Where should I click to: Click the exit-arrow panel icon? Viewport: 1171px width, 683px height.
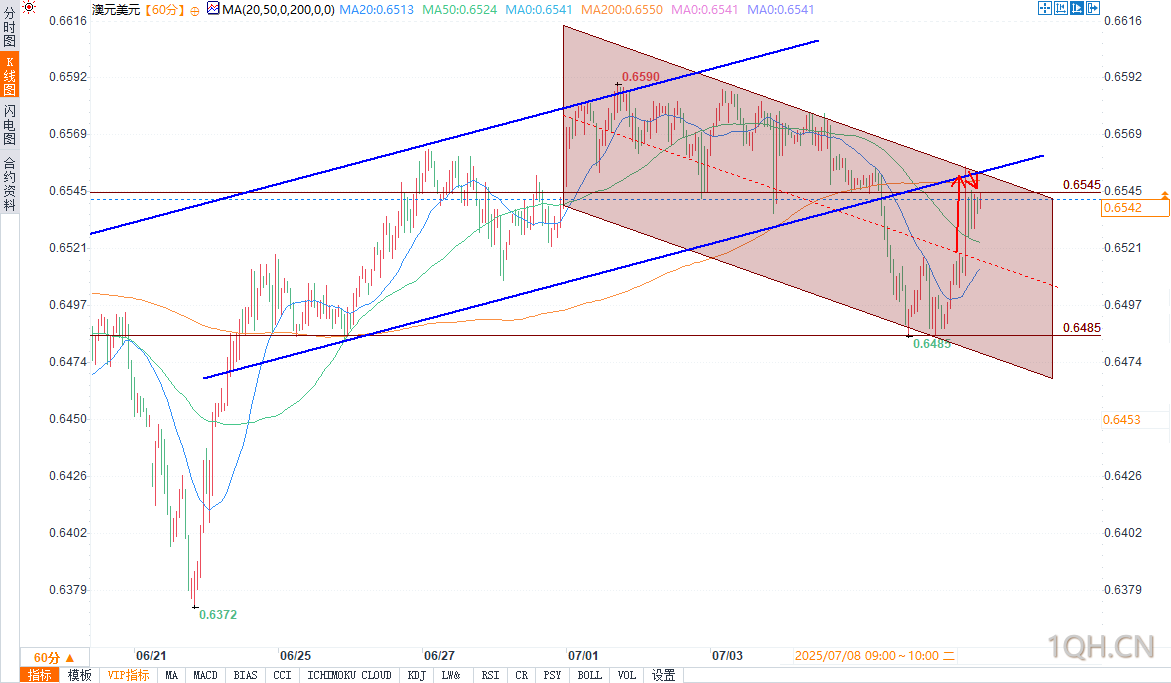pyautogui.click(x=1093, y=8)
